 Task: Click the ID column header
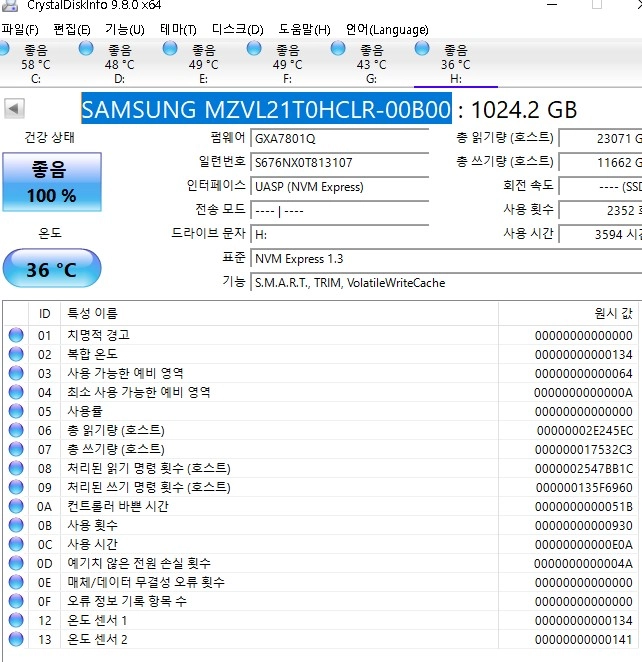[44, 314]
